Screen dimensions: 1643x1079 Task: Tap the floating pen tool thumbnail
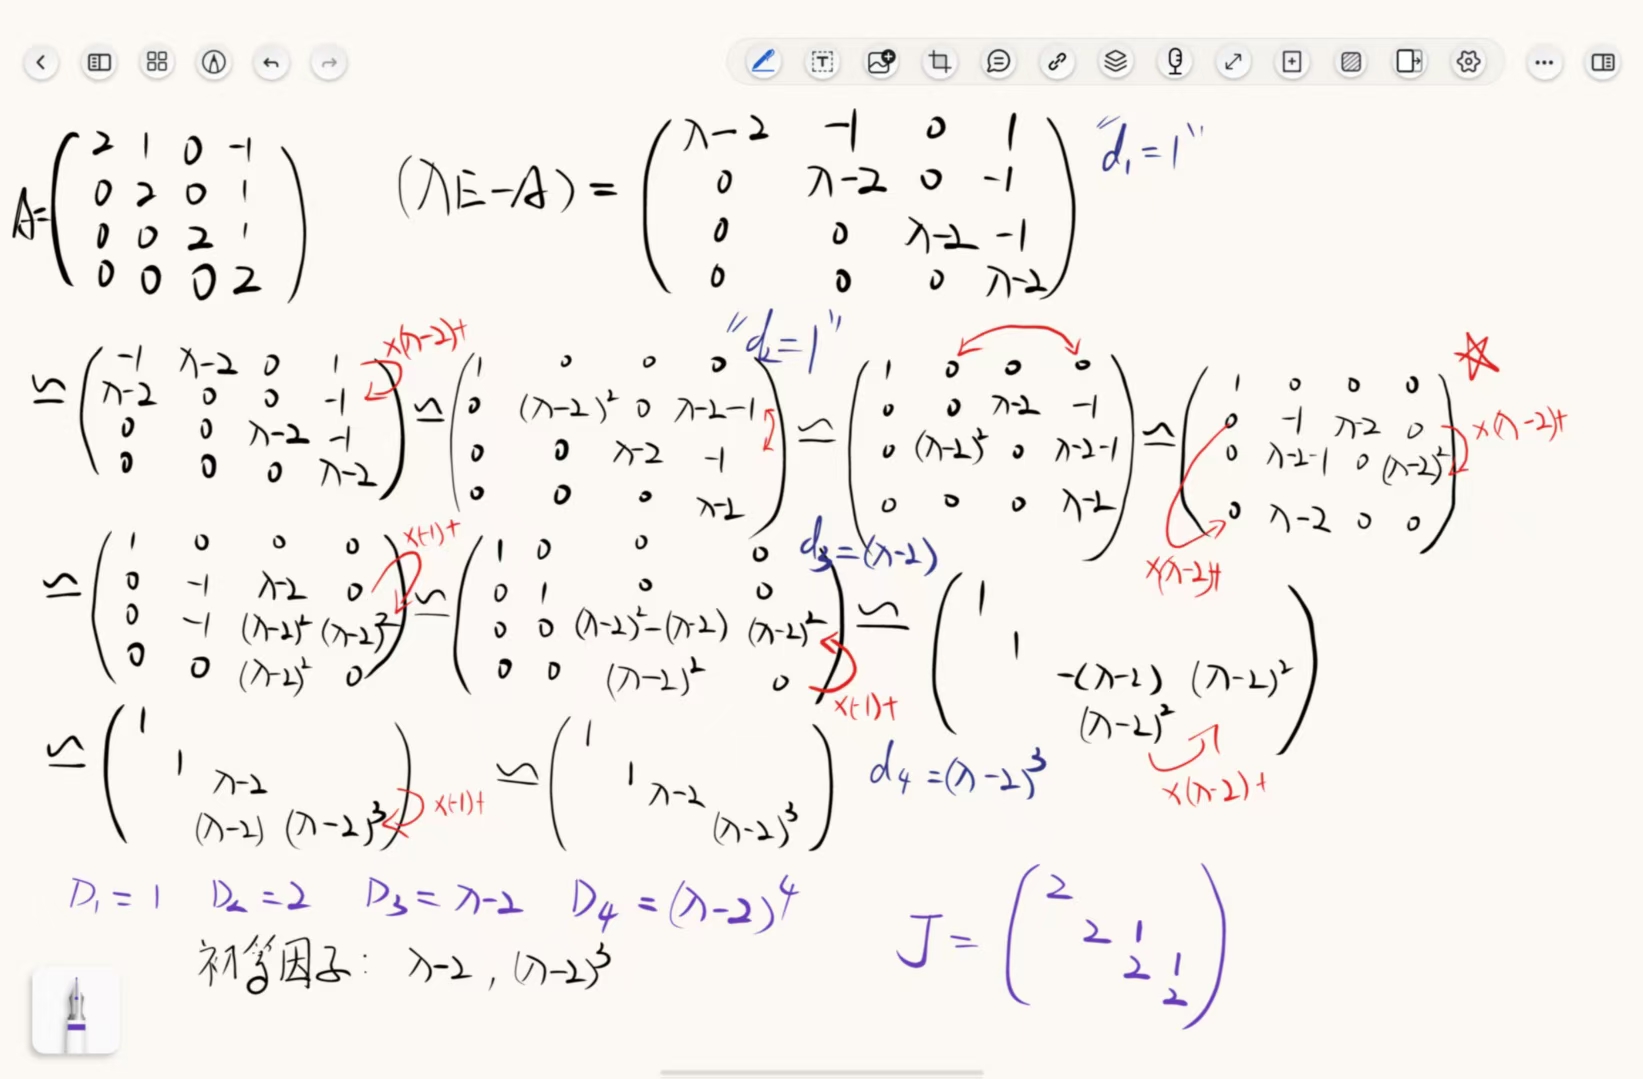coord(76,1011)
